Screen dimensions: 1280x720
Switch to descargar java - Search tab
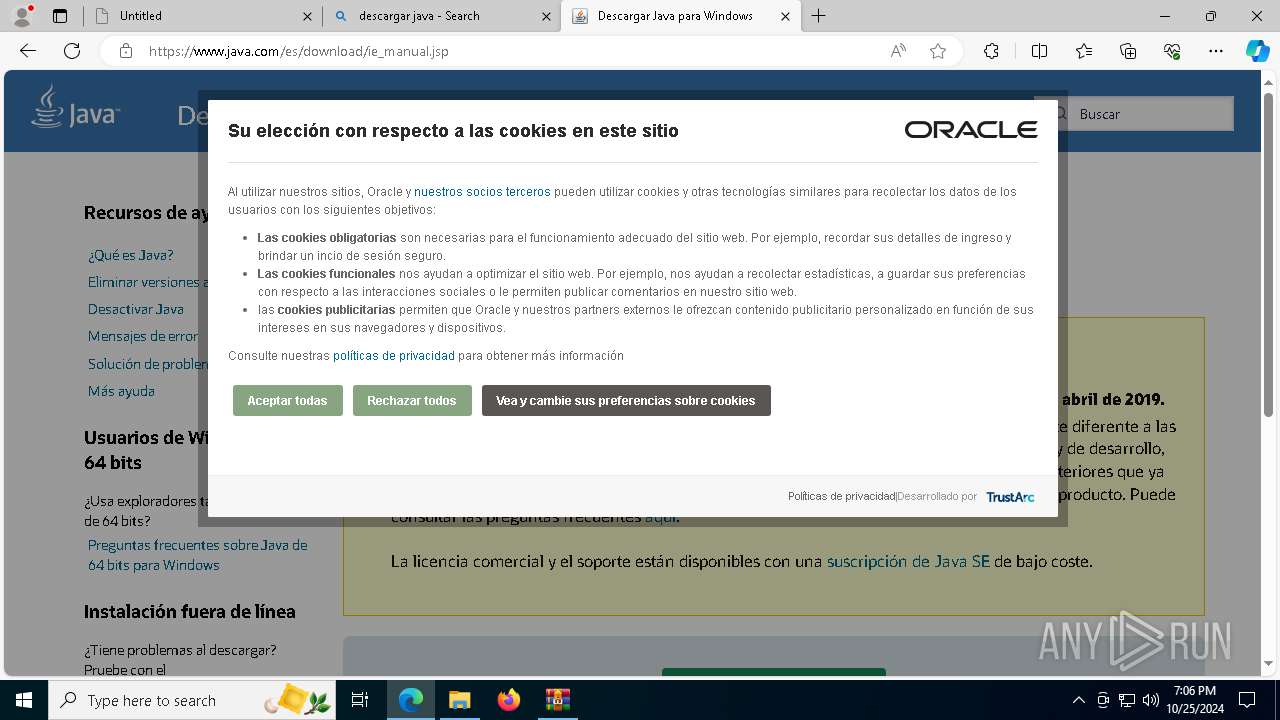pyautogui.click(x=441, y=16)
